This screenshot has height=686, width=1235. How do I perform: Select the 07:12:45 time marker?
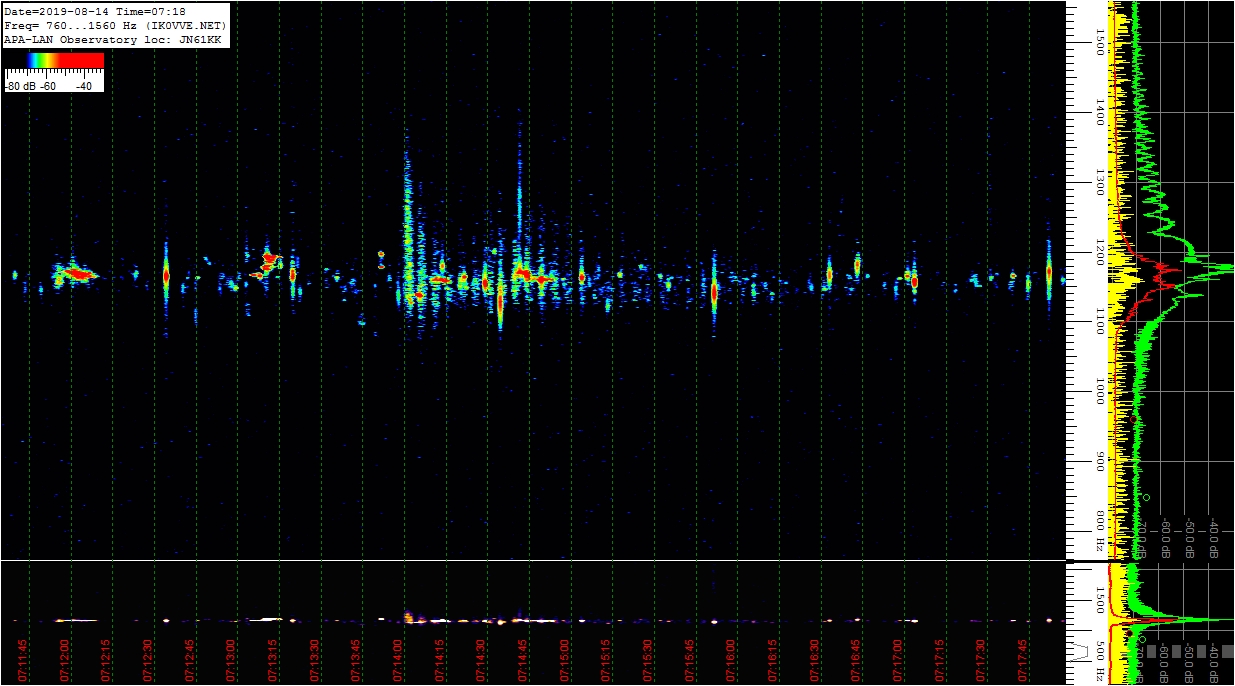[189, 660]
